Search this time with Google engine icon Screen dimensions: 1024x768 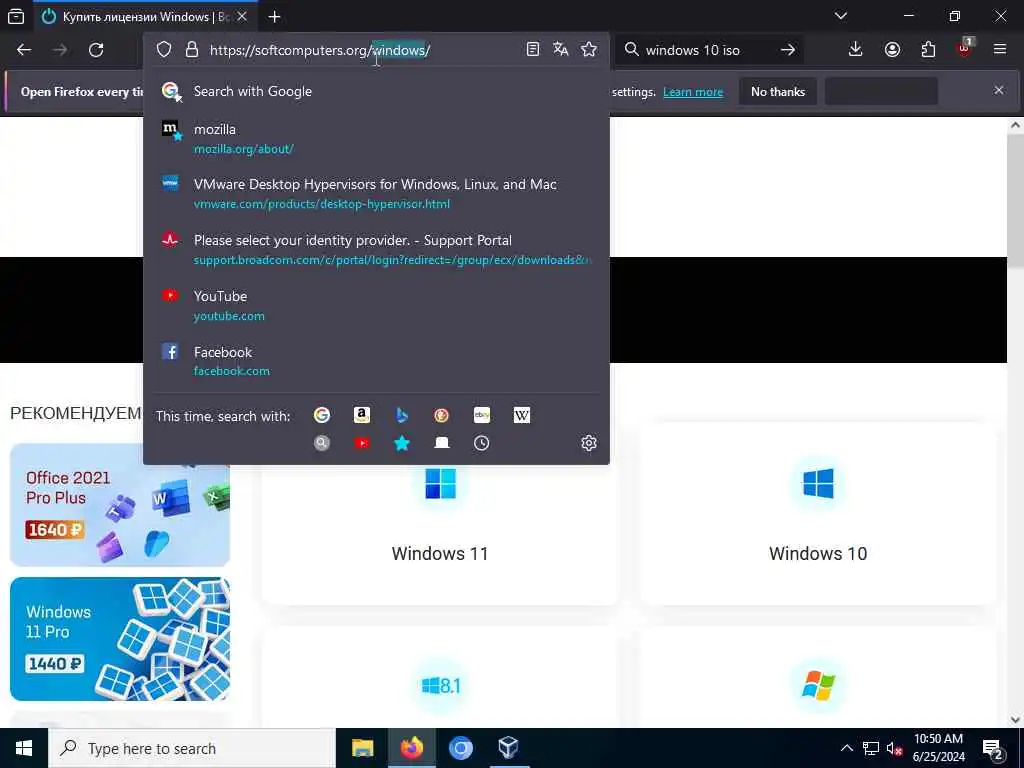(x=321, y=415)
